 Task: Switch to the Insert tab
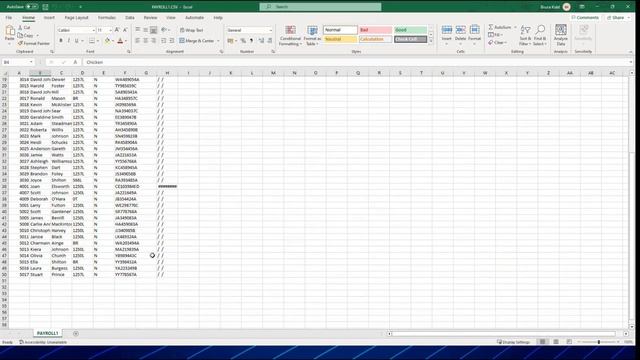49,18
